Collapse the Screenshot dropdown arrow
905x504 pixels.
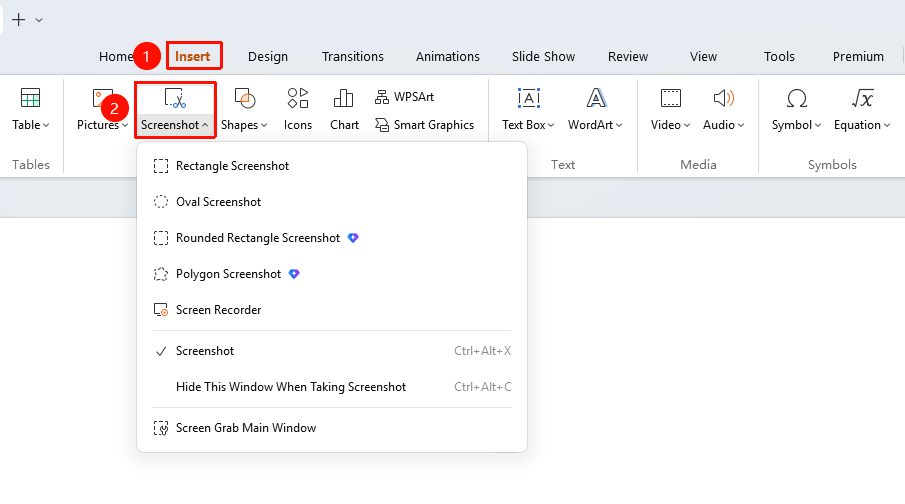click(x=205, y=125)
